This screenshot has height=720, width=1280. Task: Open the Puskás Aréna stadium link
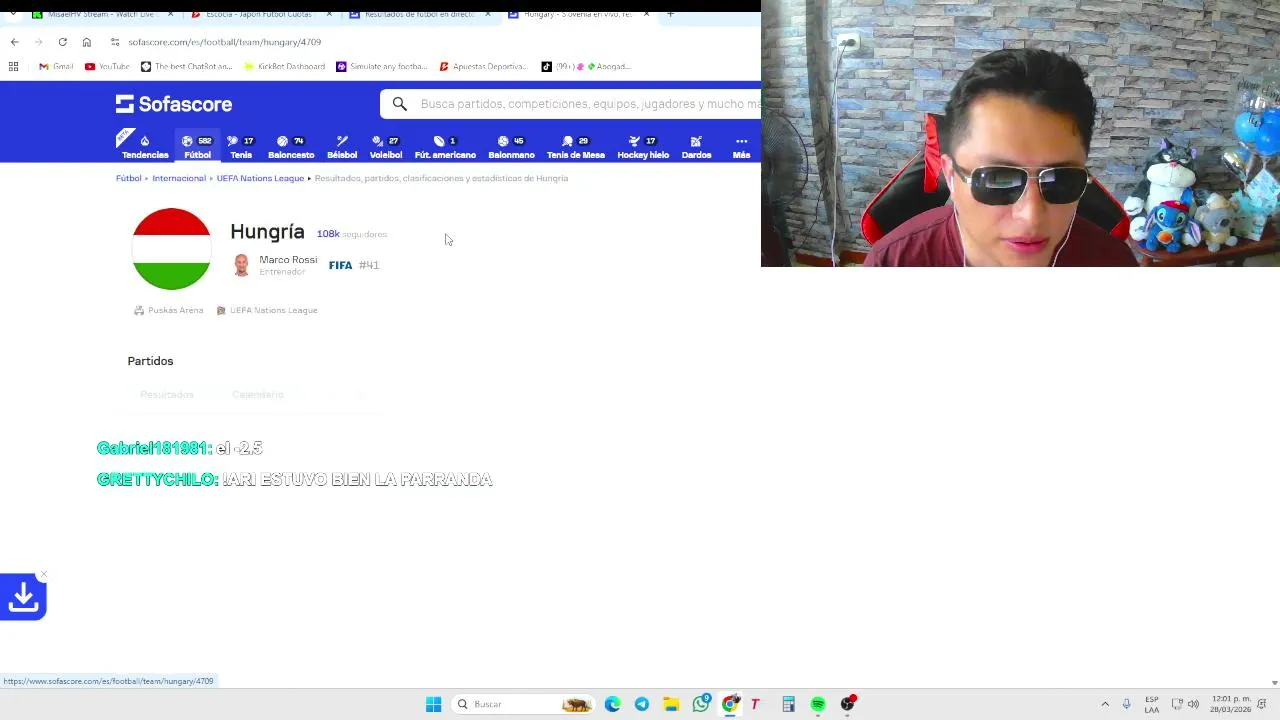169,310
